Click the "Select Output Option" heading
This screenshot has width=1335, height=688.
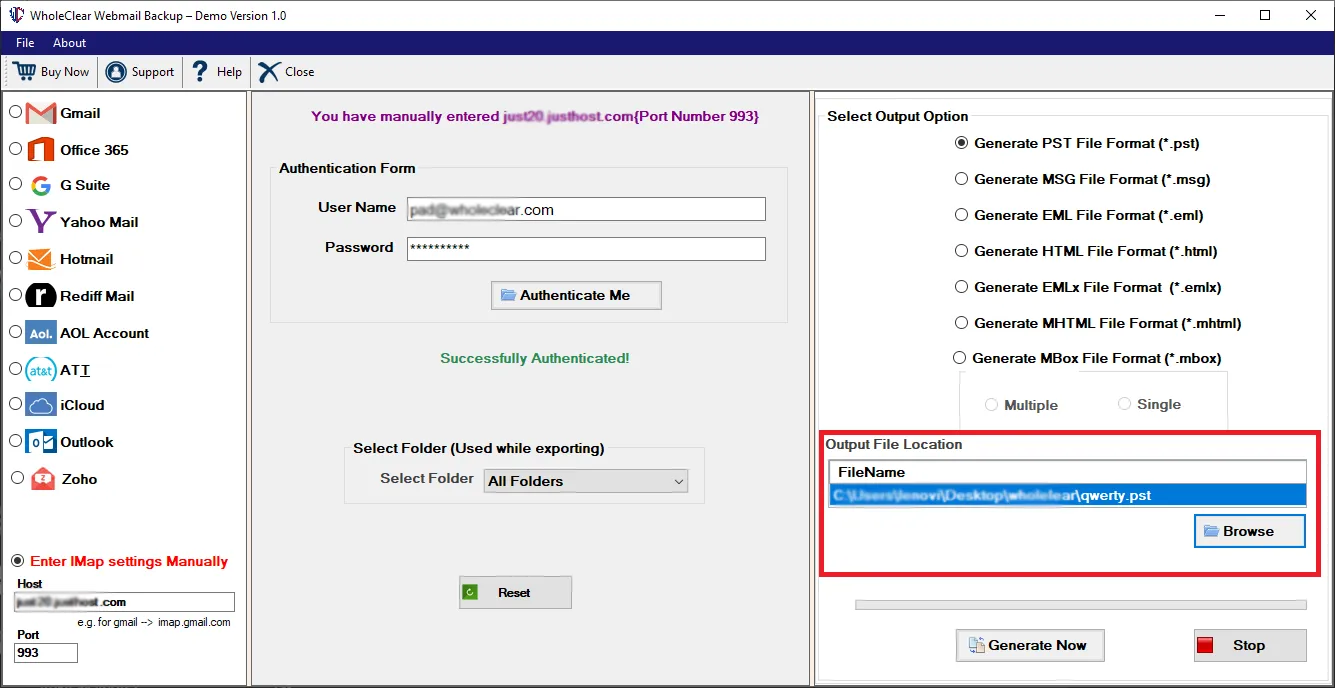(x=898, y=116)
